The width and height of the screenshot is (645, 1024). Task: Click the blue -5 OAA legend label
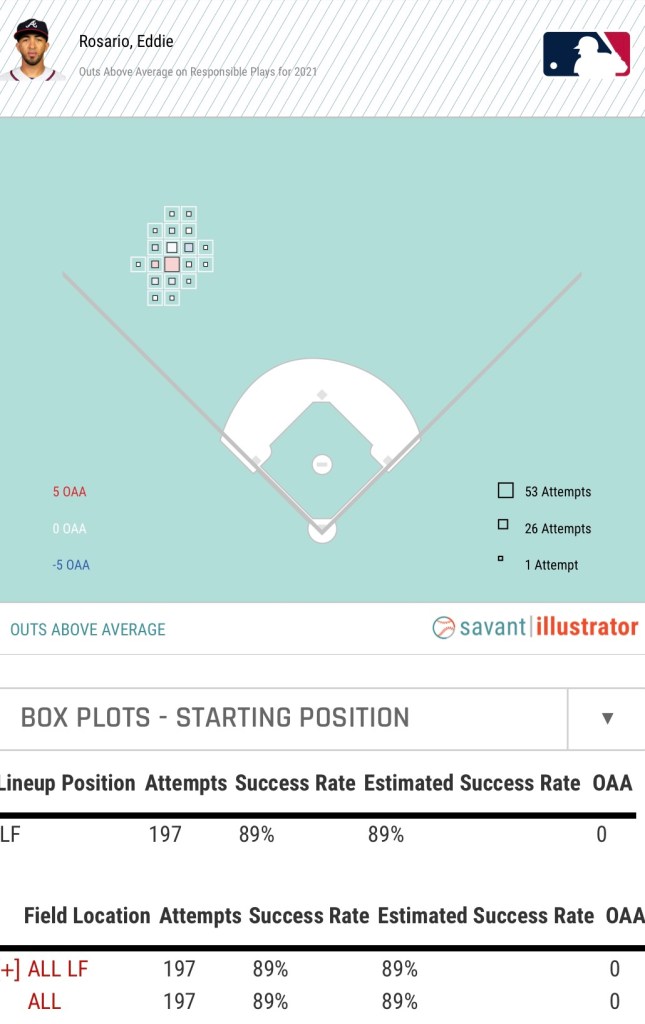click(x=71, y=565)
